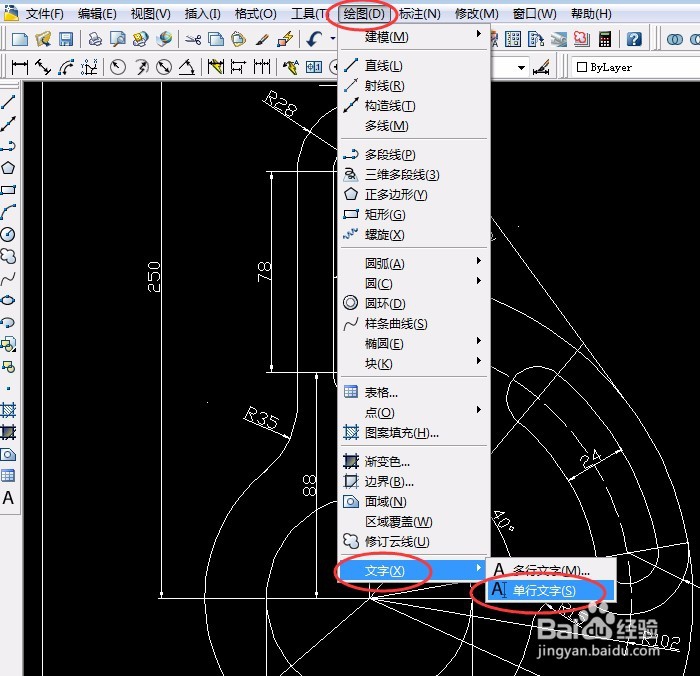Click the Paste clipboard icon
Screen dimensions: 700x676
239,40
